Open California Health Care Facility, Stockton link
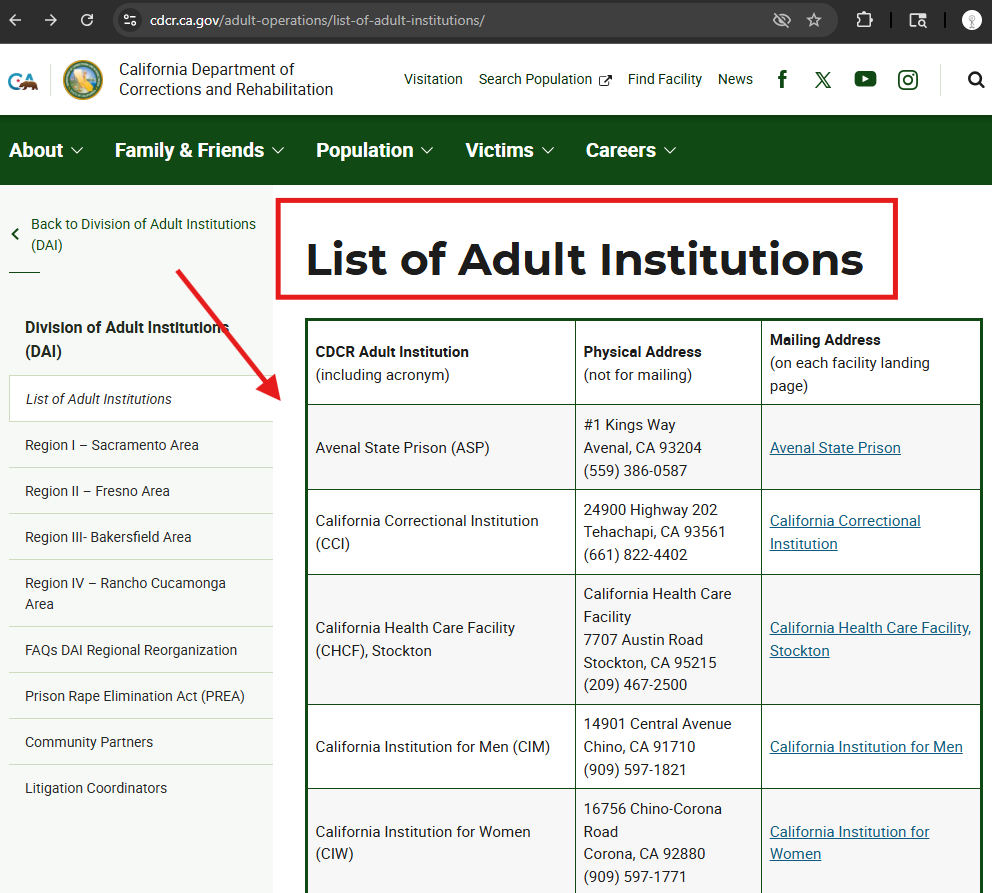The image size is (992, 893). tap(871, 639)
